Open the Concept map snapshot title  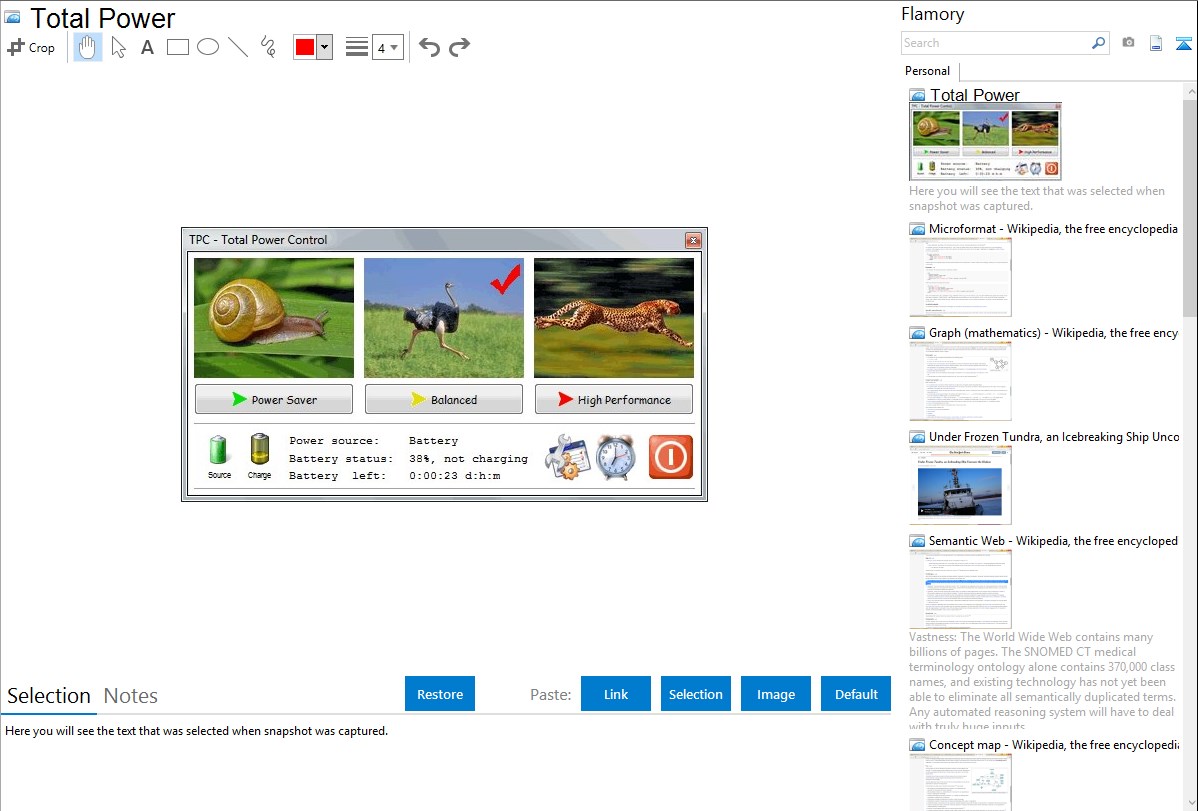1053,744
